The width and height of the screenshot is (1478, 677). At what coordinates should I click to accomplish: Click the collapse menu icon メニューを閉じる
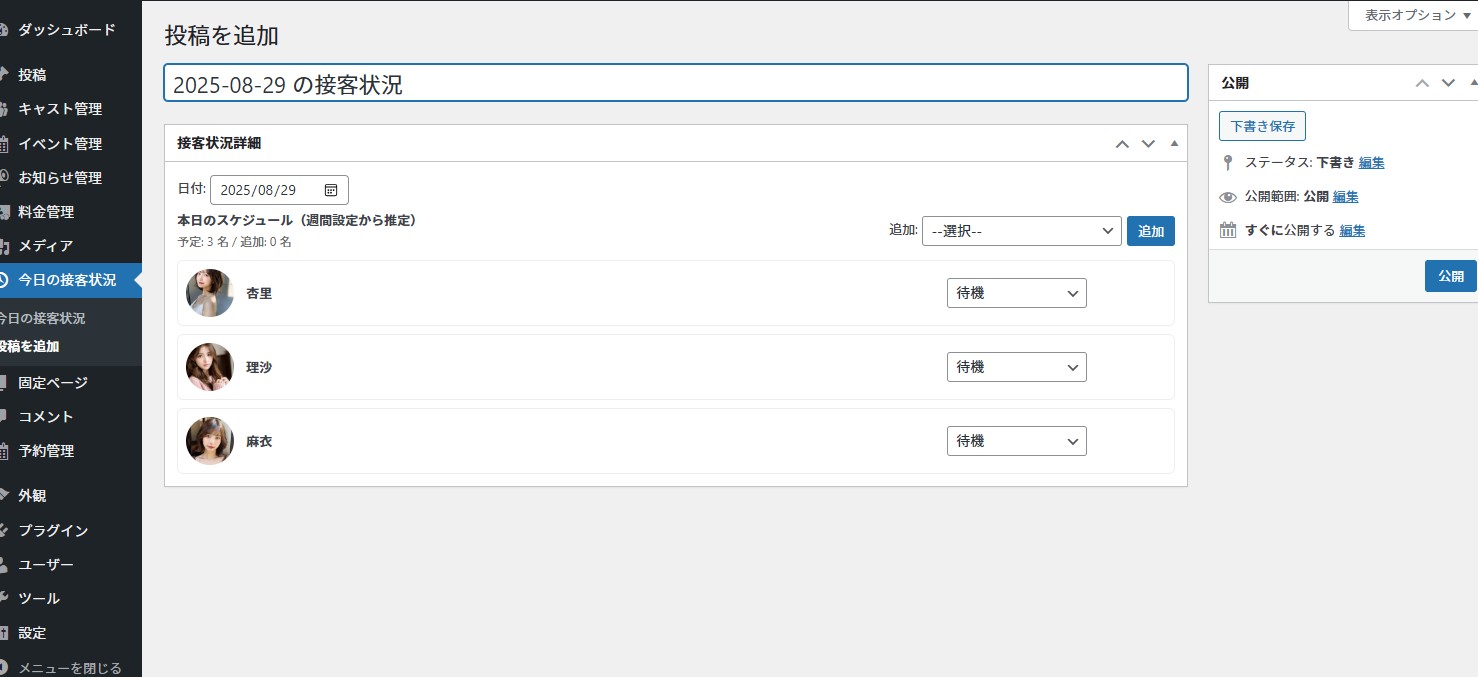click(5, 667)
